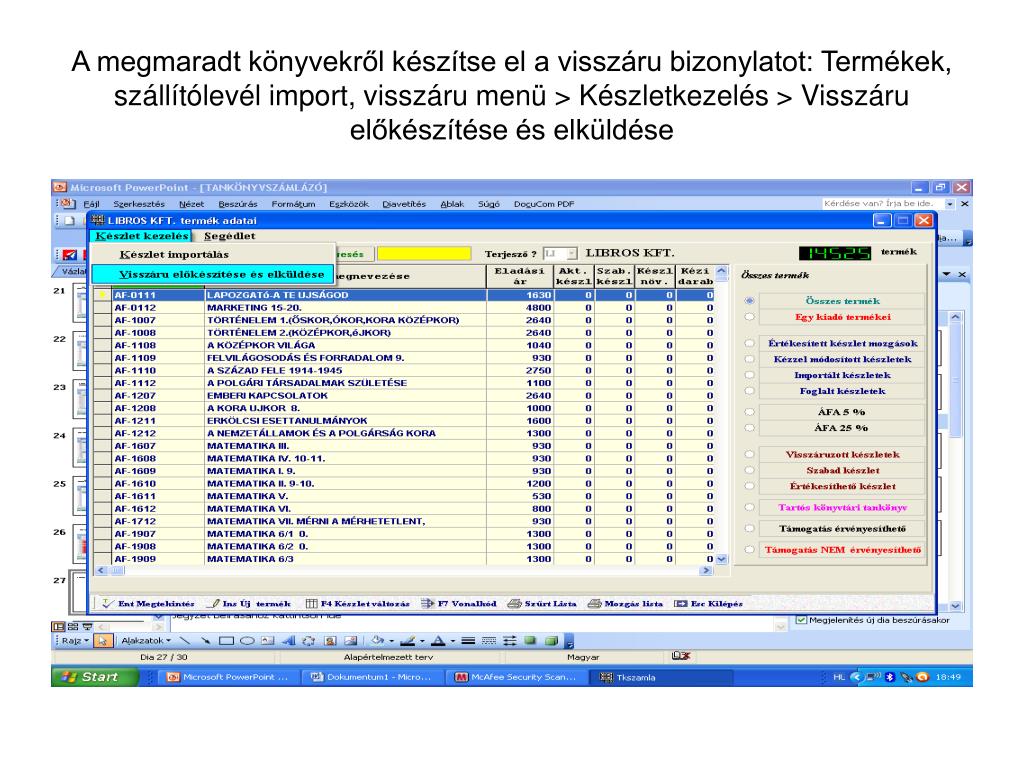
Task: Expand the drawing toolbar options chevron
Action: (x=568, y=641)
